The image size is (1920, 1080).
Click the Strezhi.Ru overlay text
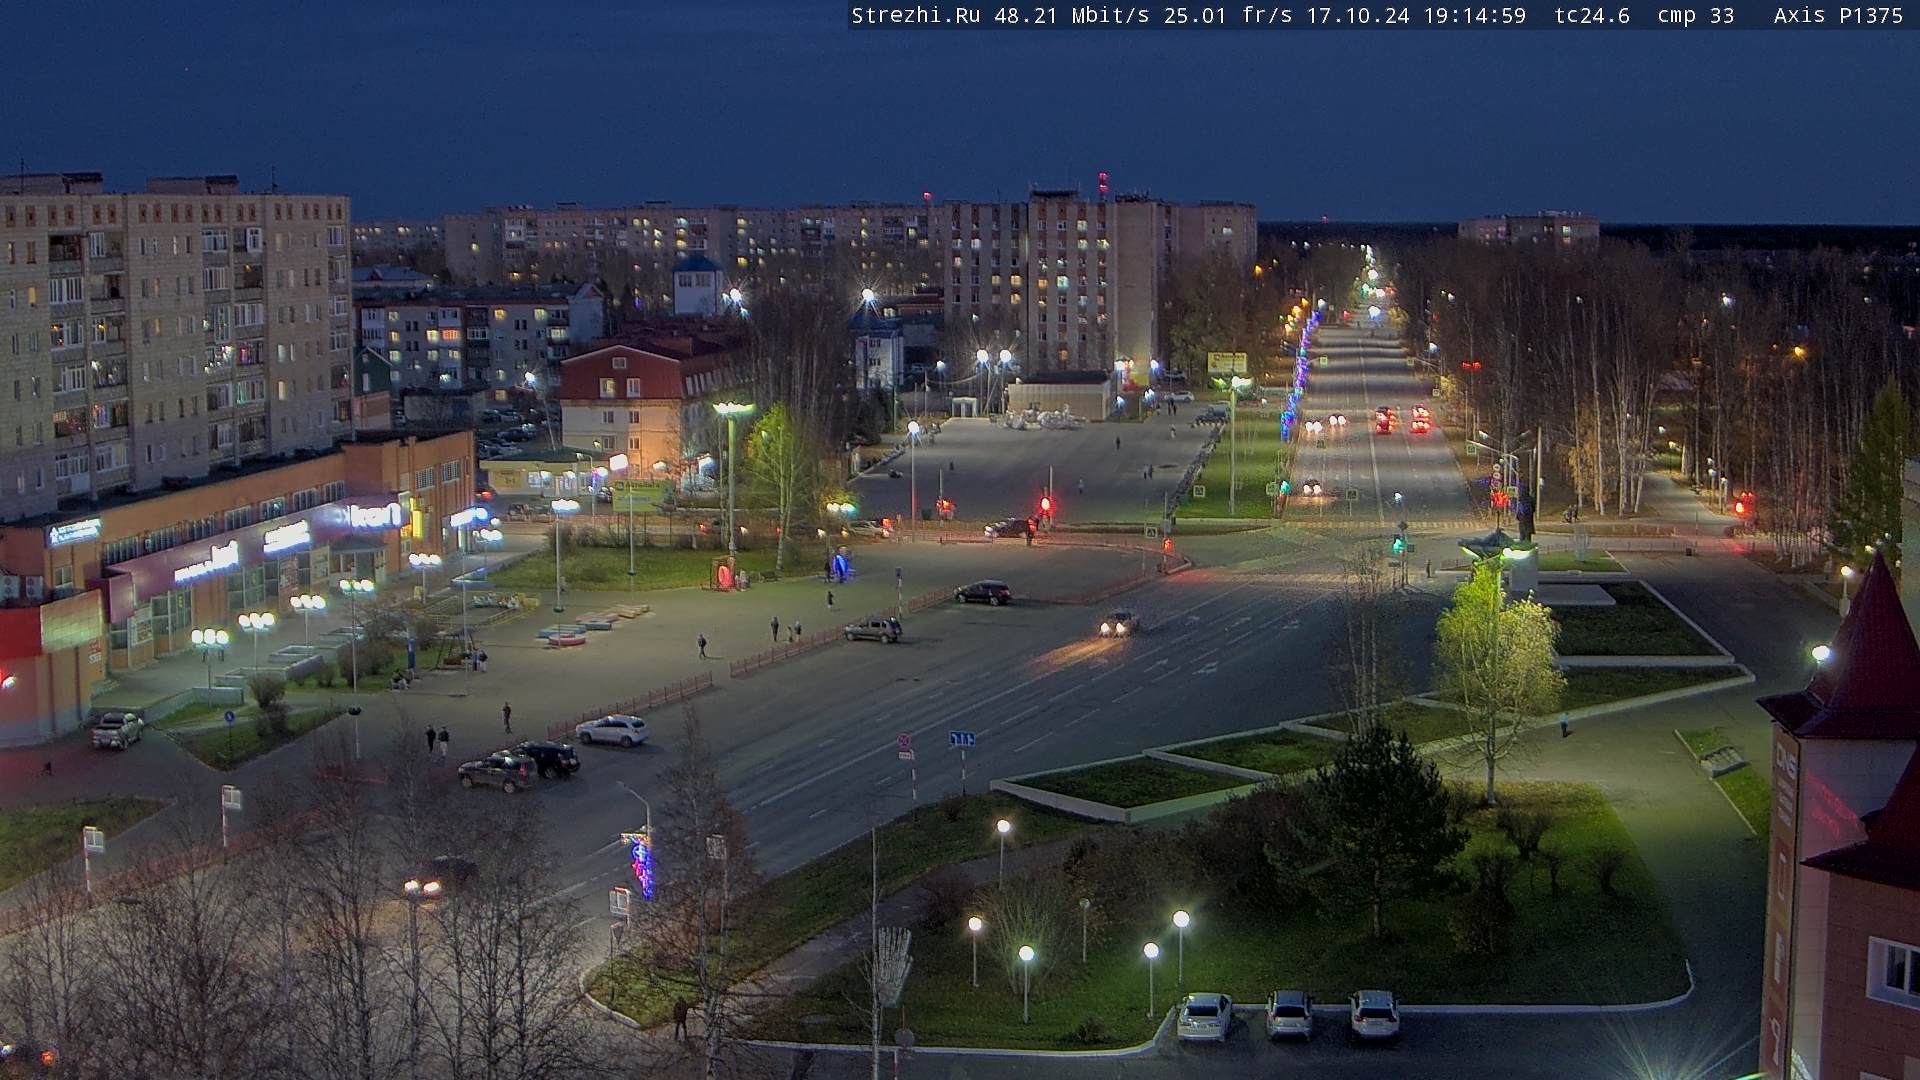coord(915,15)
